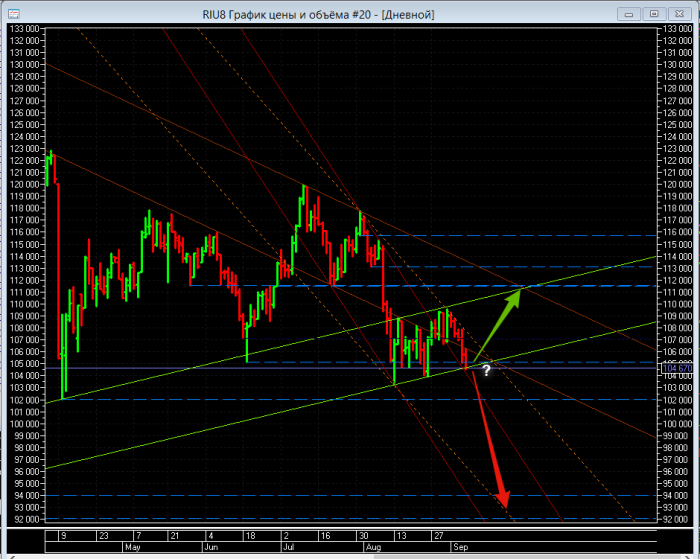Screen dimensions: 700x559
Task: Click 92 000 on the right price axis
Action: tap(675, 519)
